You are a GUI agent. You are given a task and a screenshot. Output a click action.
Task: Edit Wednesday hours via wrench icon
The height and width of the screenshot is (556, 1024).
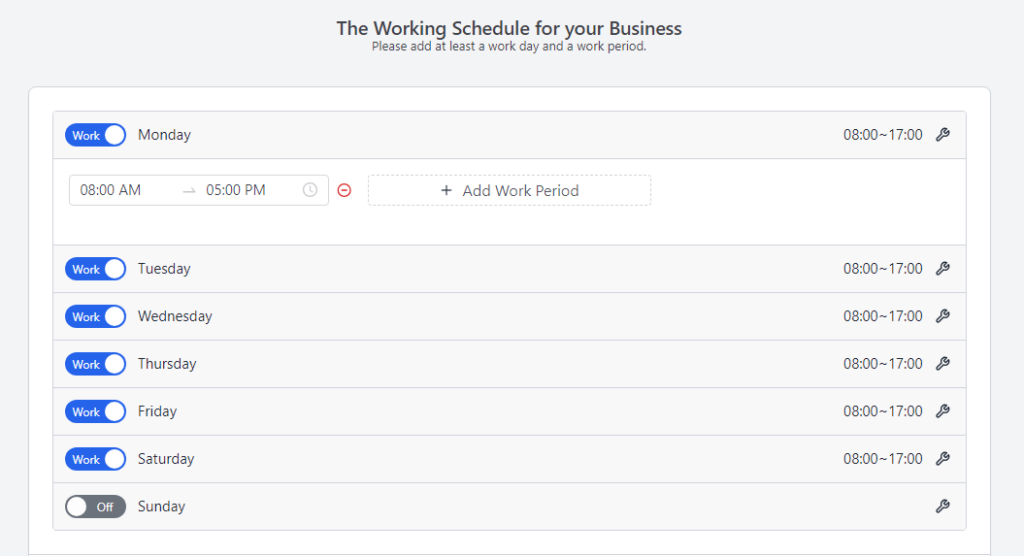[942, 316]
